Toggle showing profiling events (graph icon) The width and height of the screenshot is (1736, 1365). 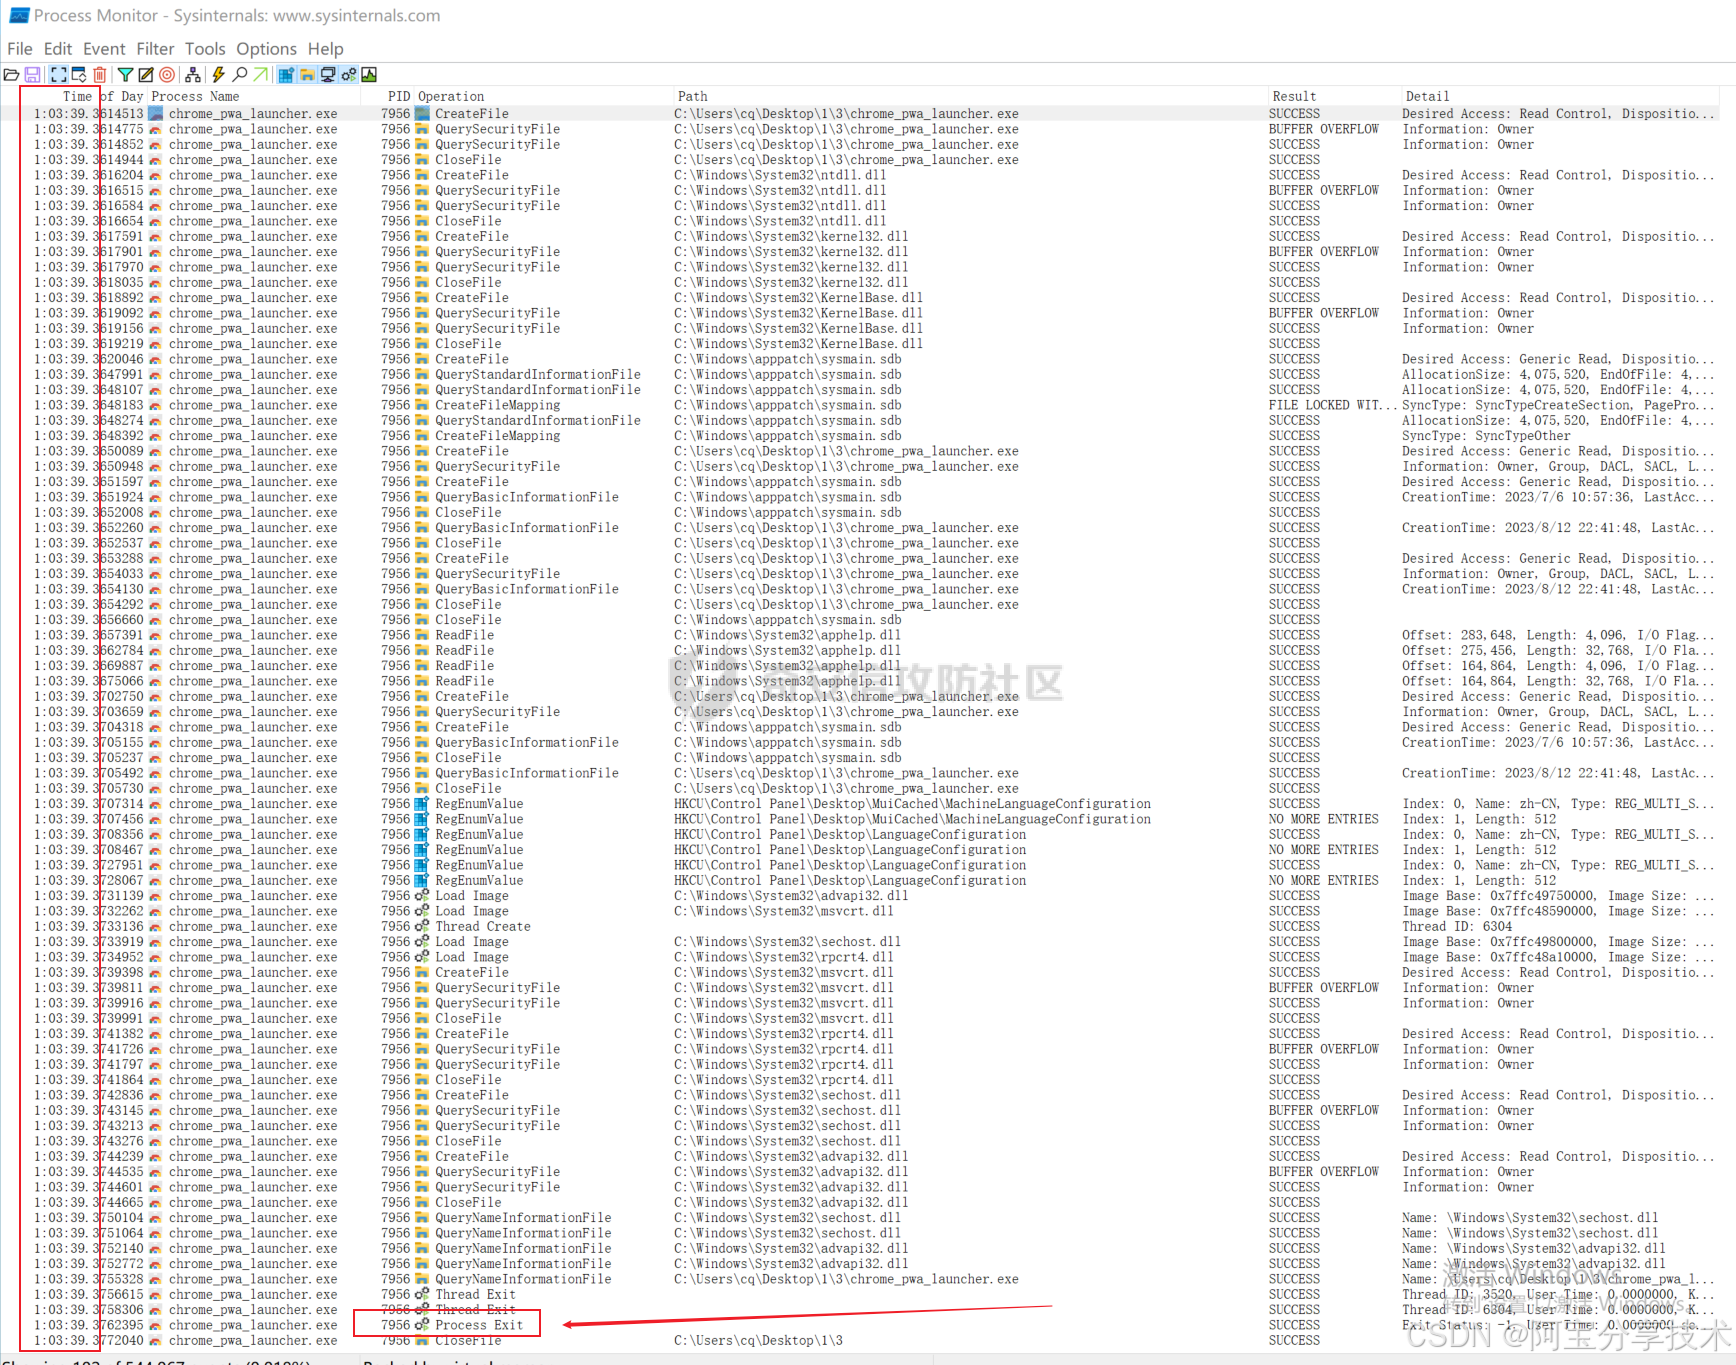(x=369, y=75)
